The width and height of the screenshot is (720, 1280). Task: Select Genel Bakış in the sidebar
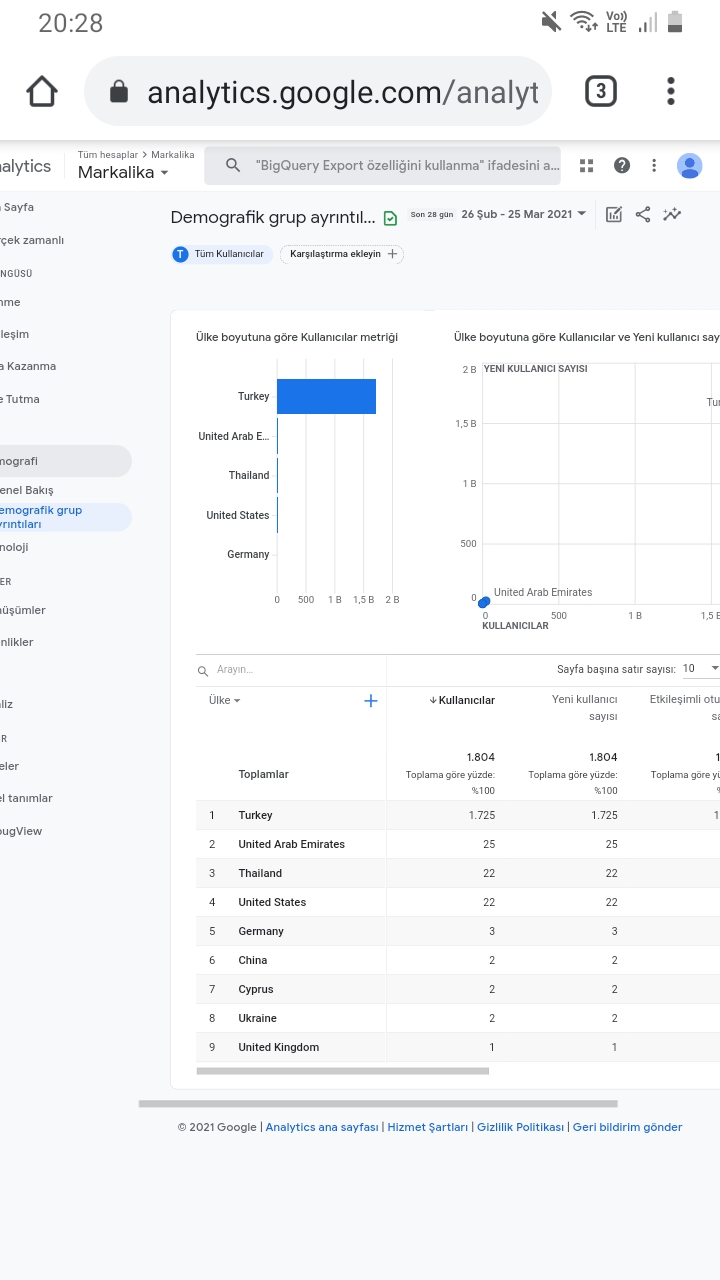click(x=27, y=490)
